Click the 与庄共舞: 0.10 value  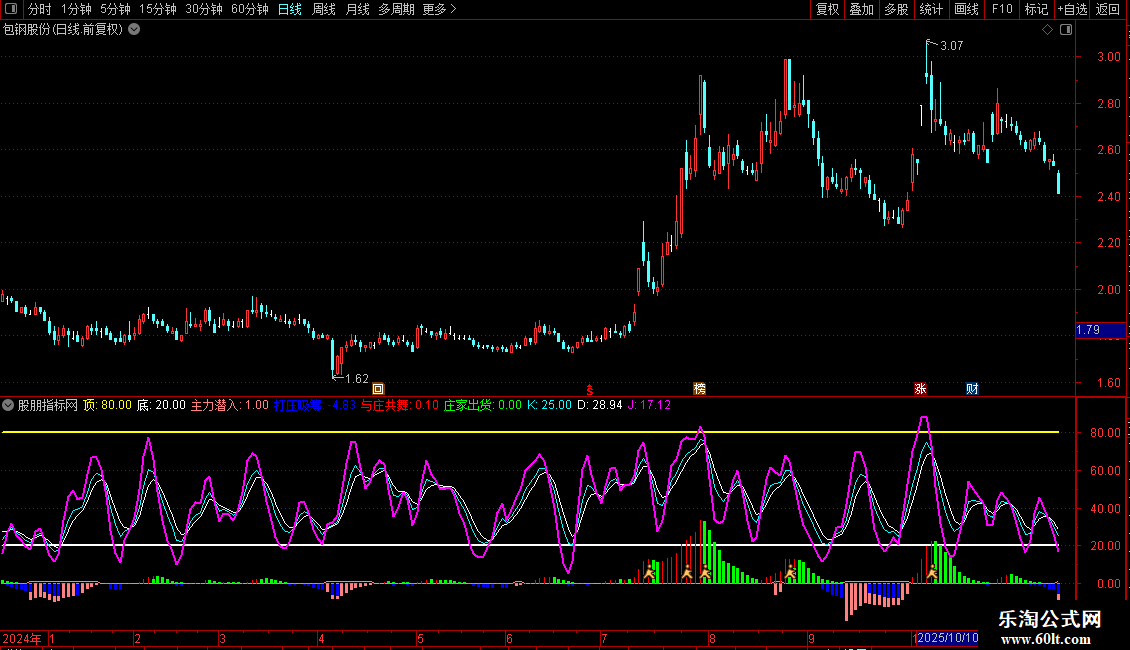[399, 405]
